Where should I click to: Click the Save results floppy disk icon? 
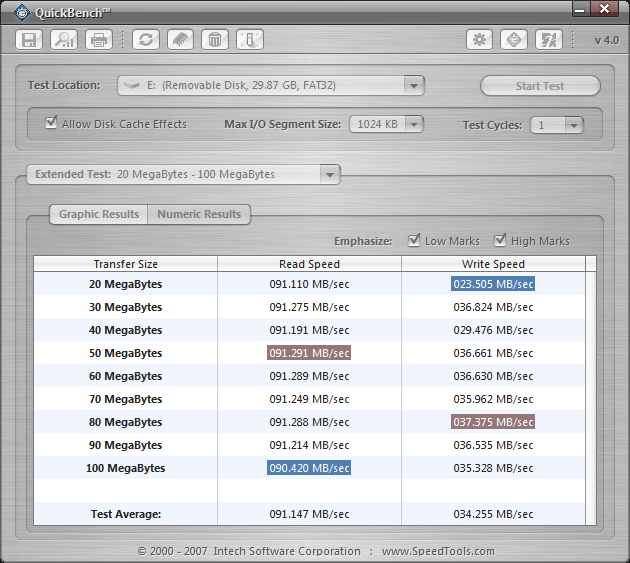pyautogui.click(x=30, y=40)
